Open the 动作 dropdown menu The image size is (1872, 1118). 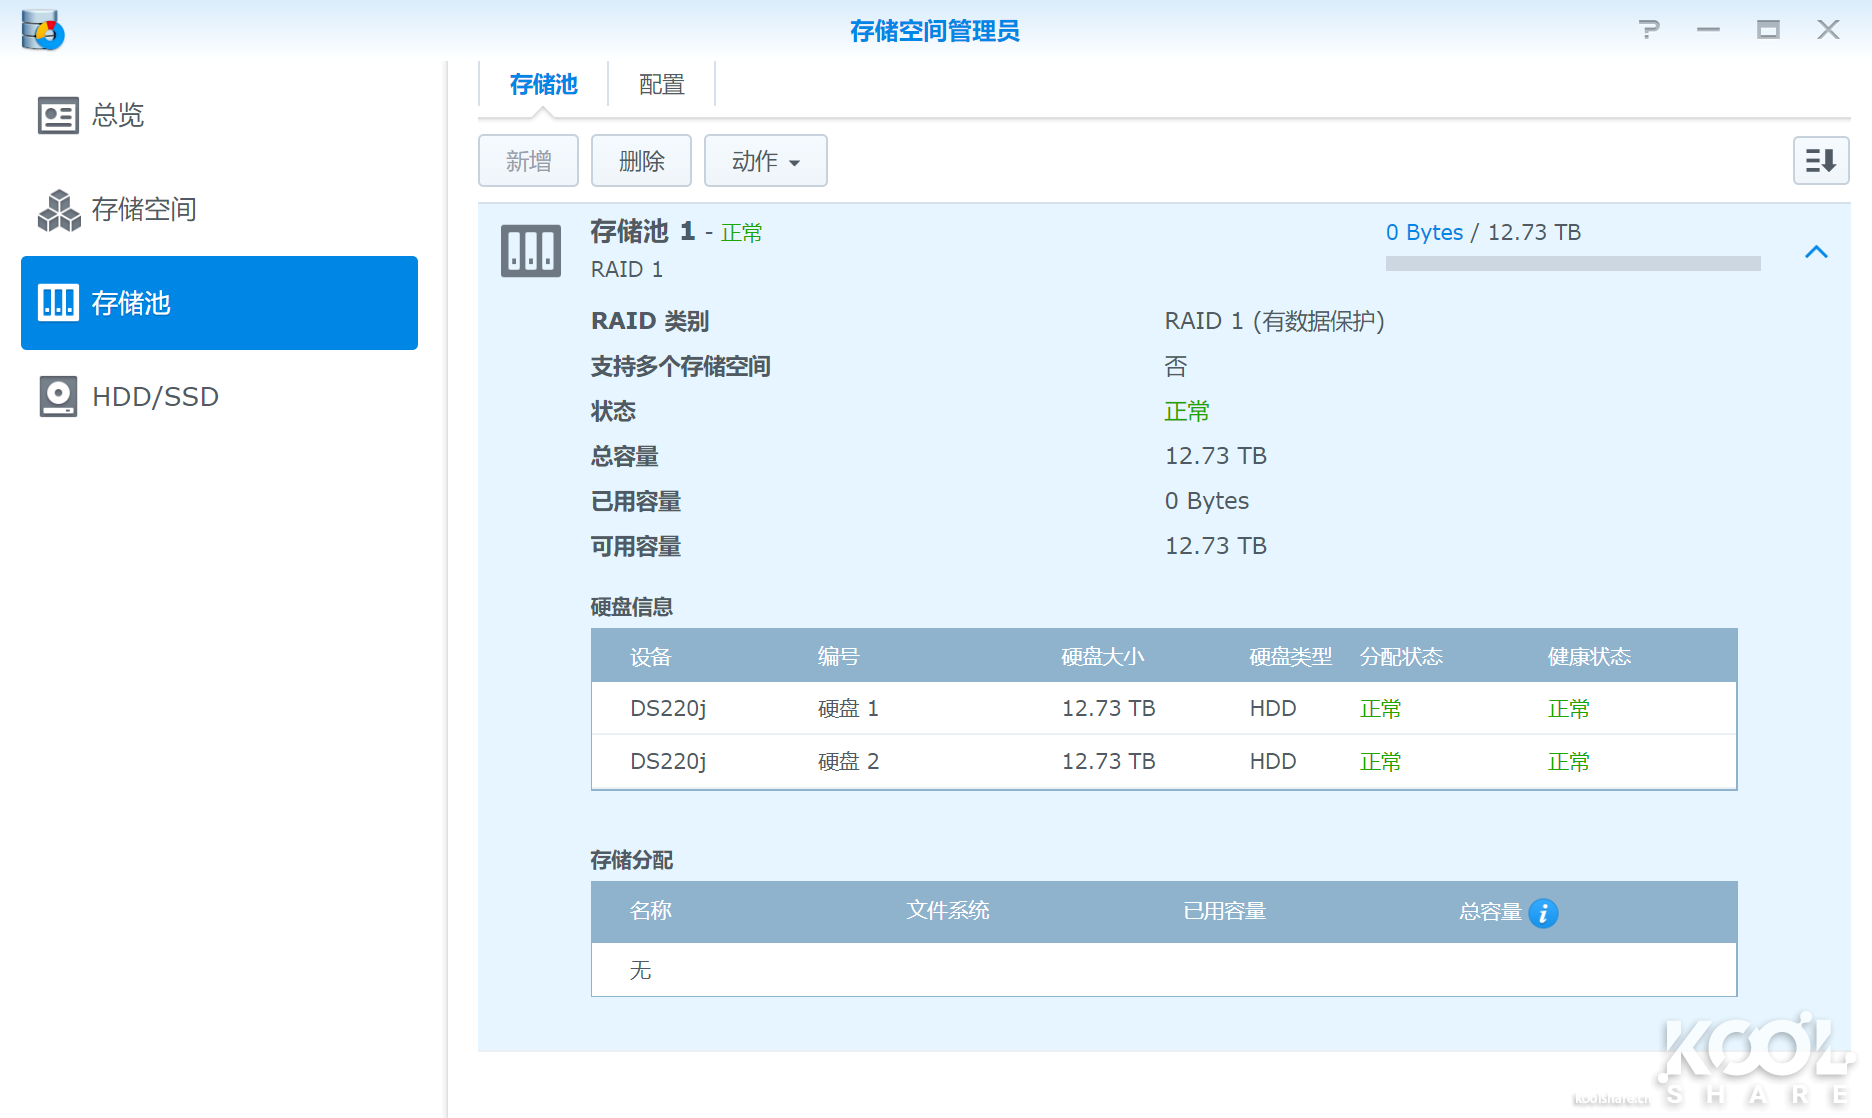click(x=765, y=161)
